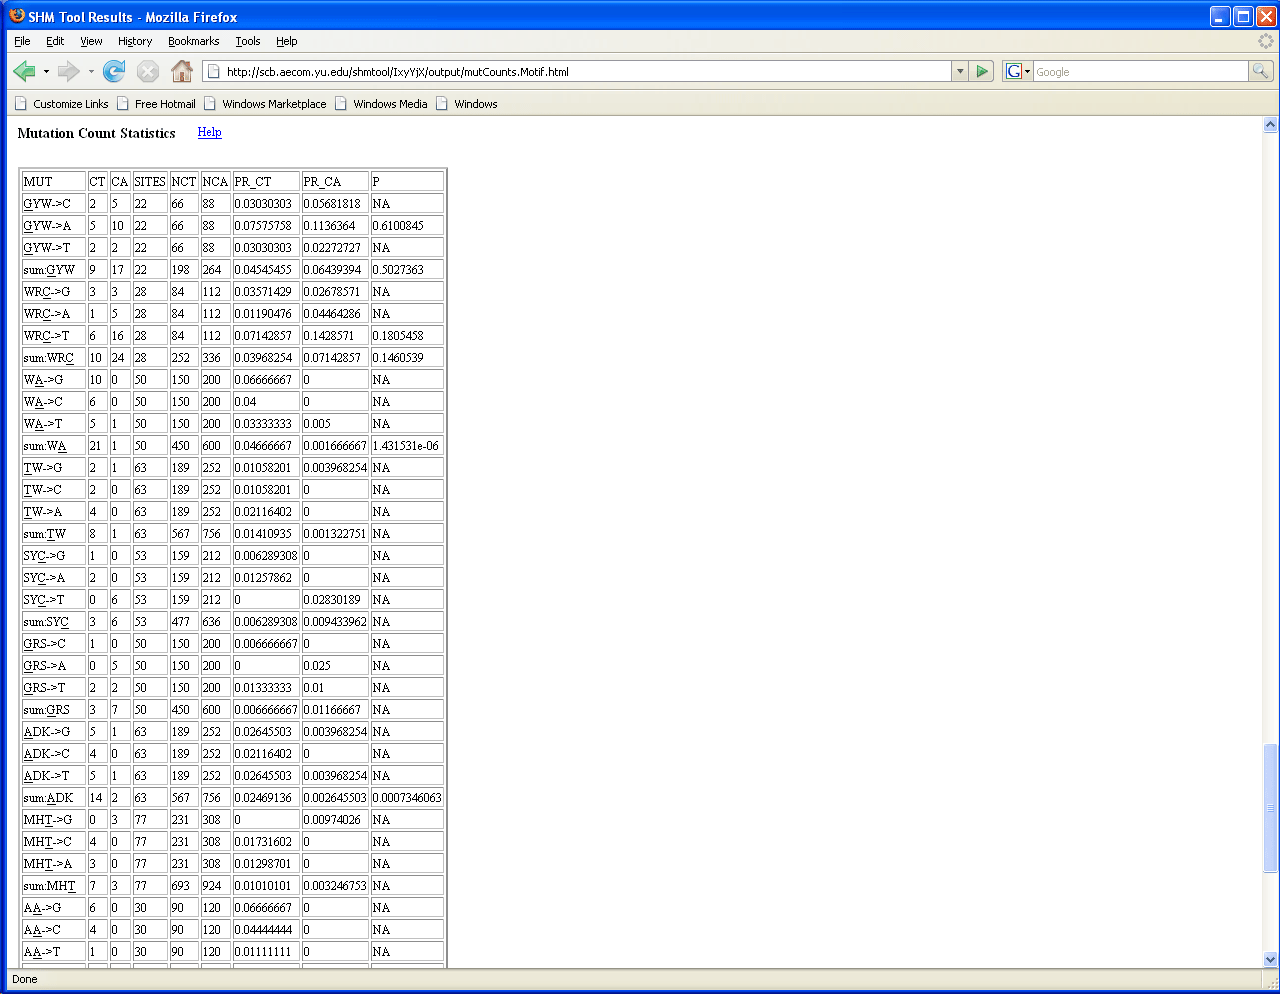
Task: Click the Back navigation arrow
Action: tap(24, 71)
